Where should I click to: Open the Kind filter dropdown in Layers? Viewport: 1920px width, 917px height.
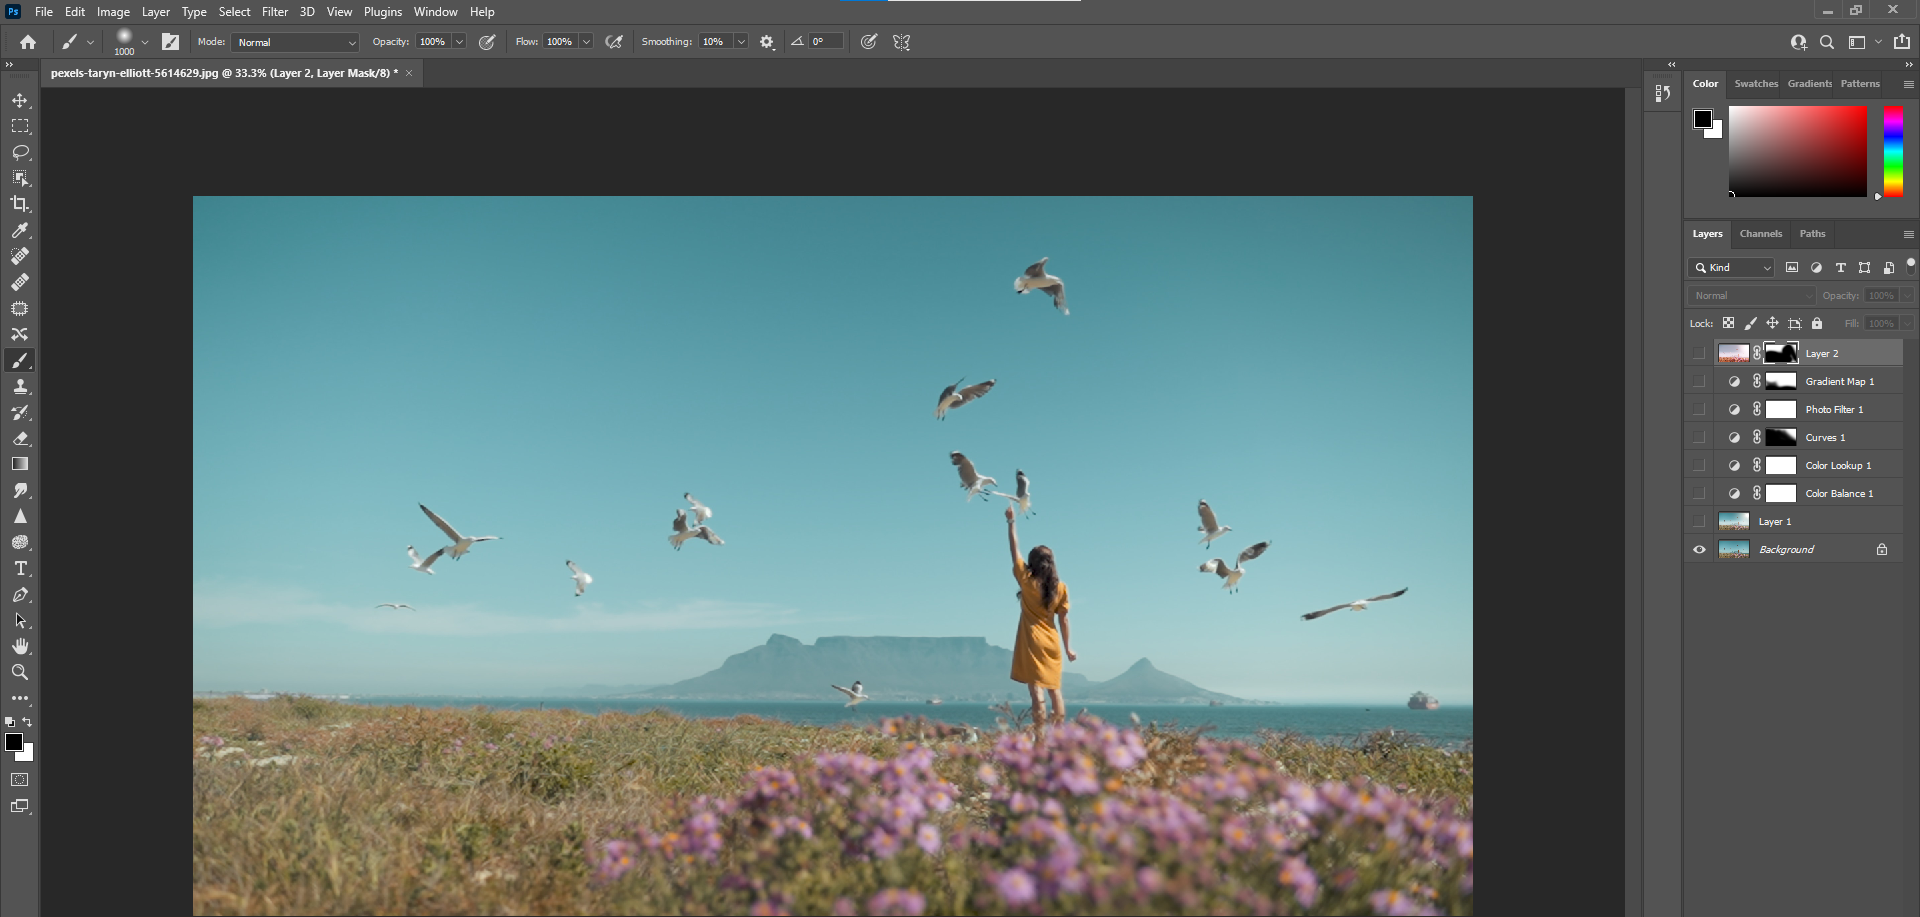coord(1732,268)
